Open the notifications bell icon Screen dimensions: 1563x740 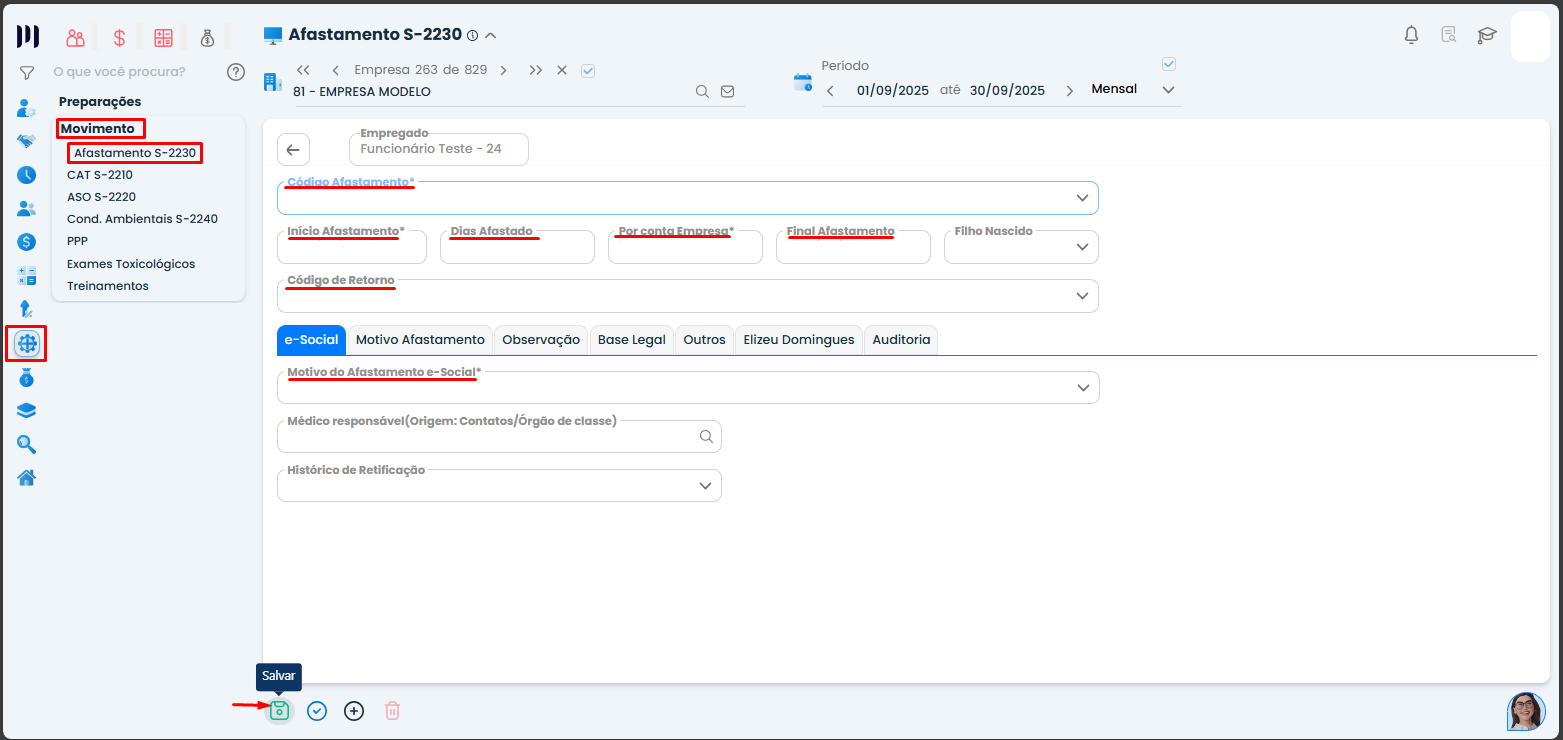pos(1411,35)
